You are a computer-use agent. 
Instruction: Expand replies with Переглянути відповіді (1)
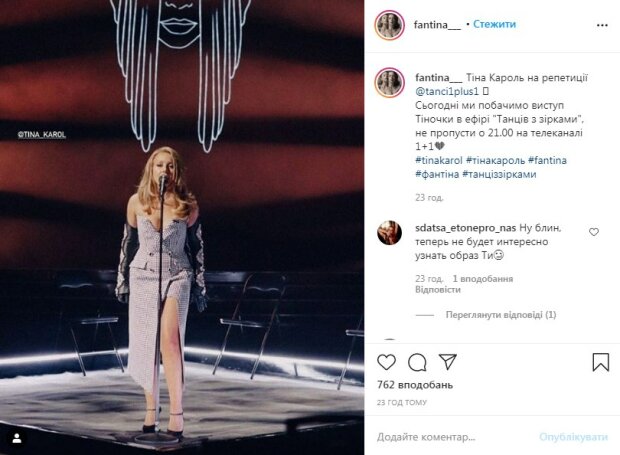point(501,315)
